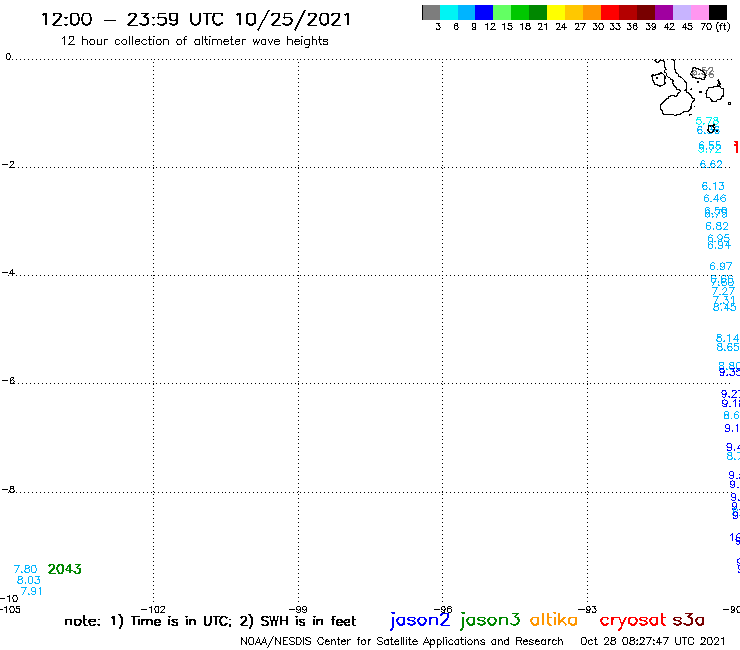Click the note 'Time is in UTC; SWH is in feet'
740x650 pixels.
210,621
